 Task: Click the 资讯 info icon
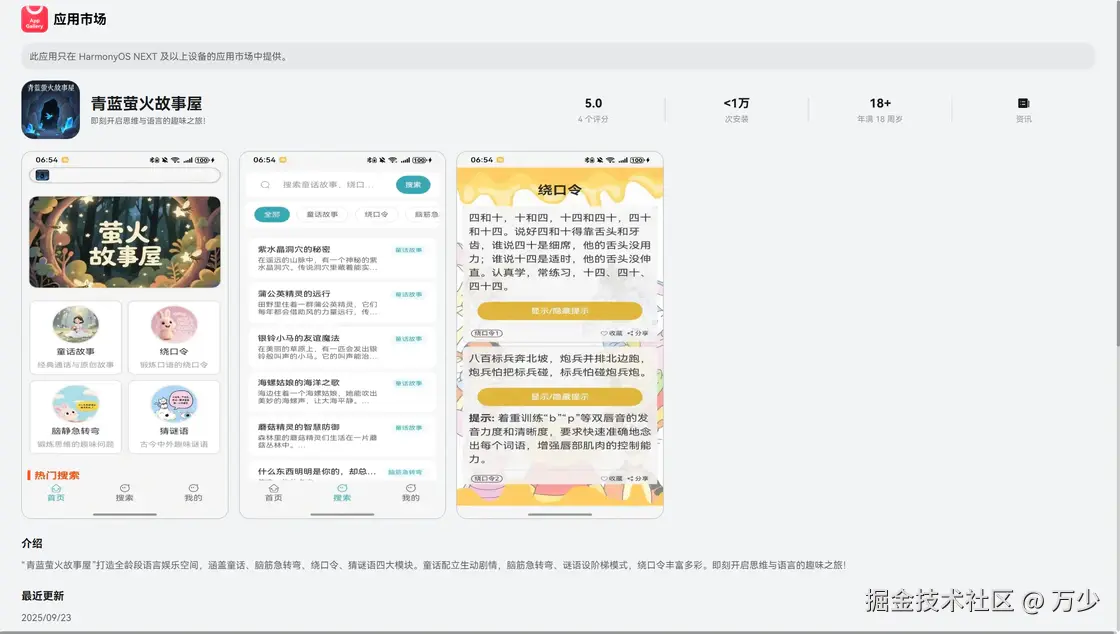[1024, 104]
